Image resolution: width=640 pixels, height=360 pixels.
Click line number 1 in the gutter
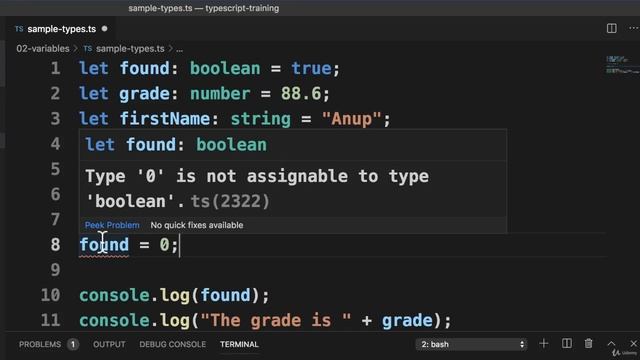[56, 68]
